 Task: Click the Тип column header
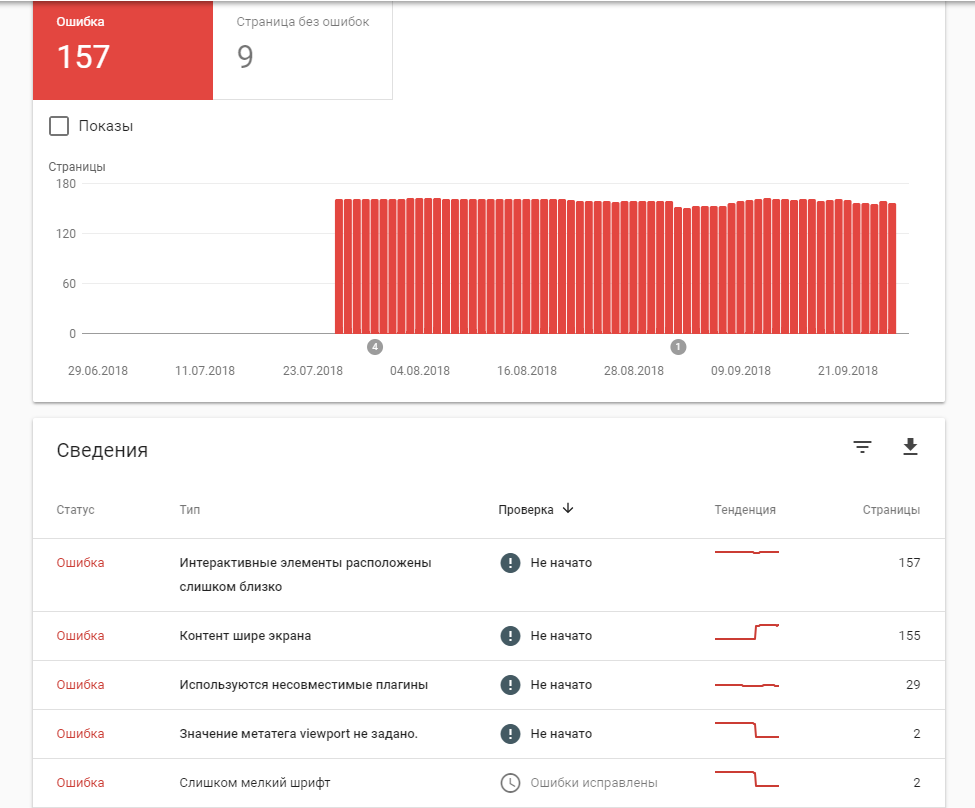189,510
